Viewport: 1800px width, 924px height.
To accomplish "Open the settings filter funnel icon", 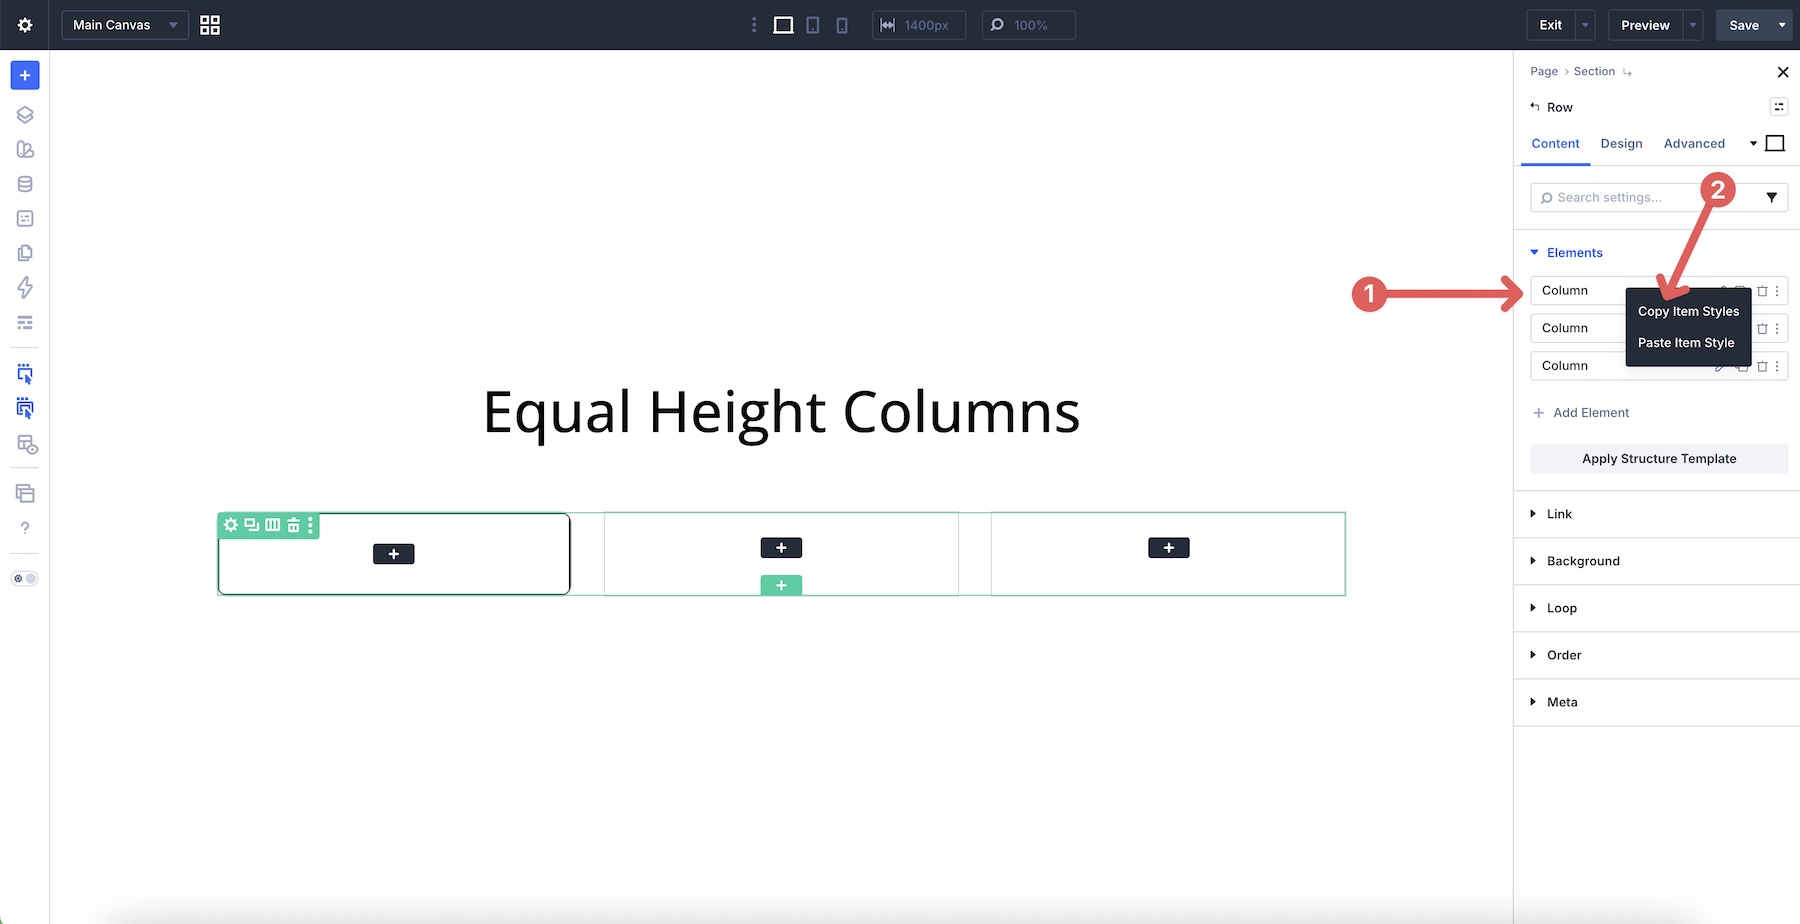I will pyautogui.click(x=1771, y=198).
